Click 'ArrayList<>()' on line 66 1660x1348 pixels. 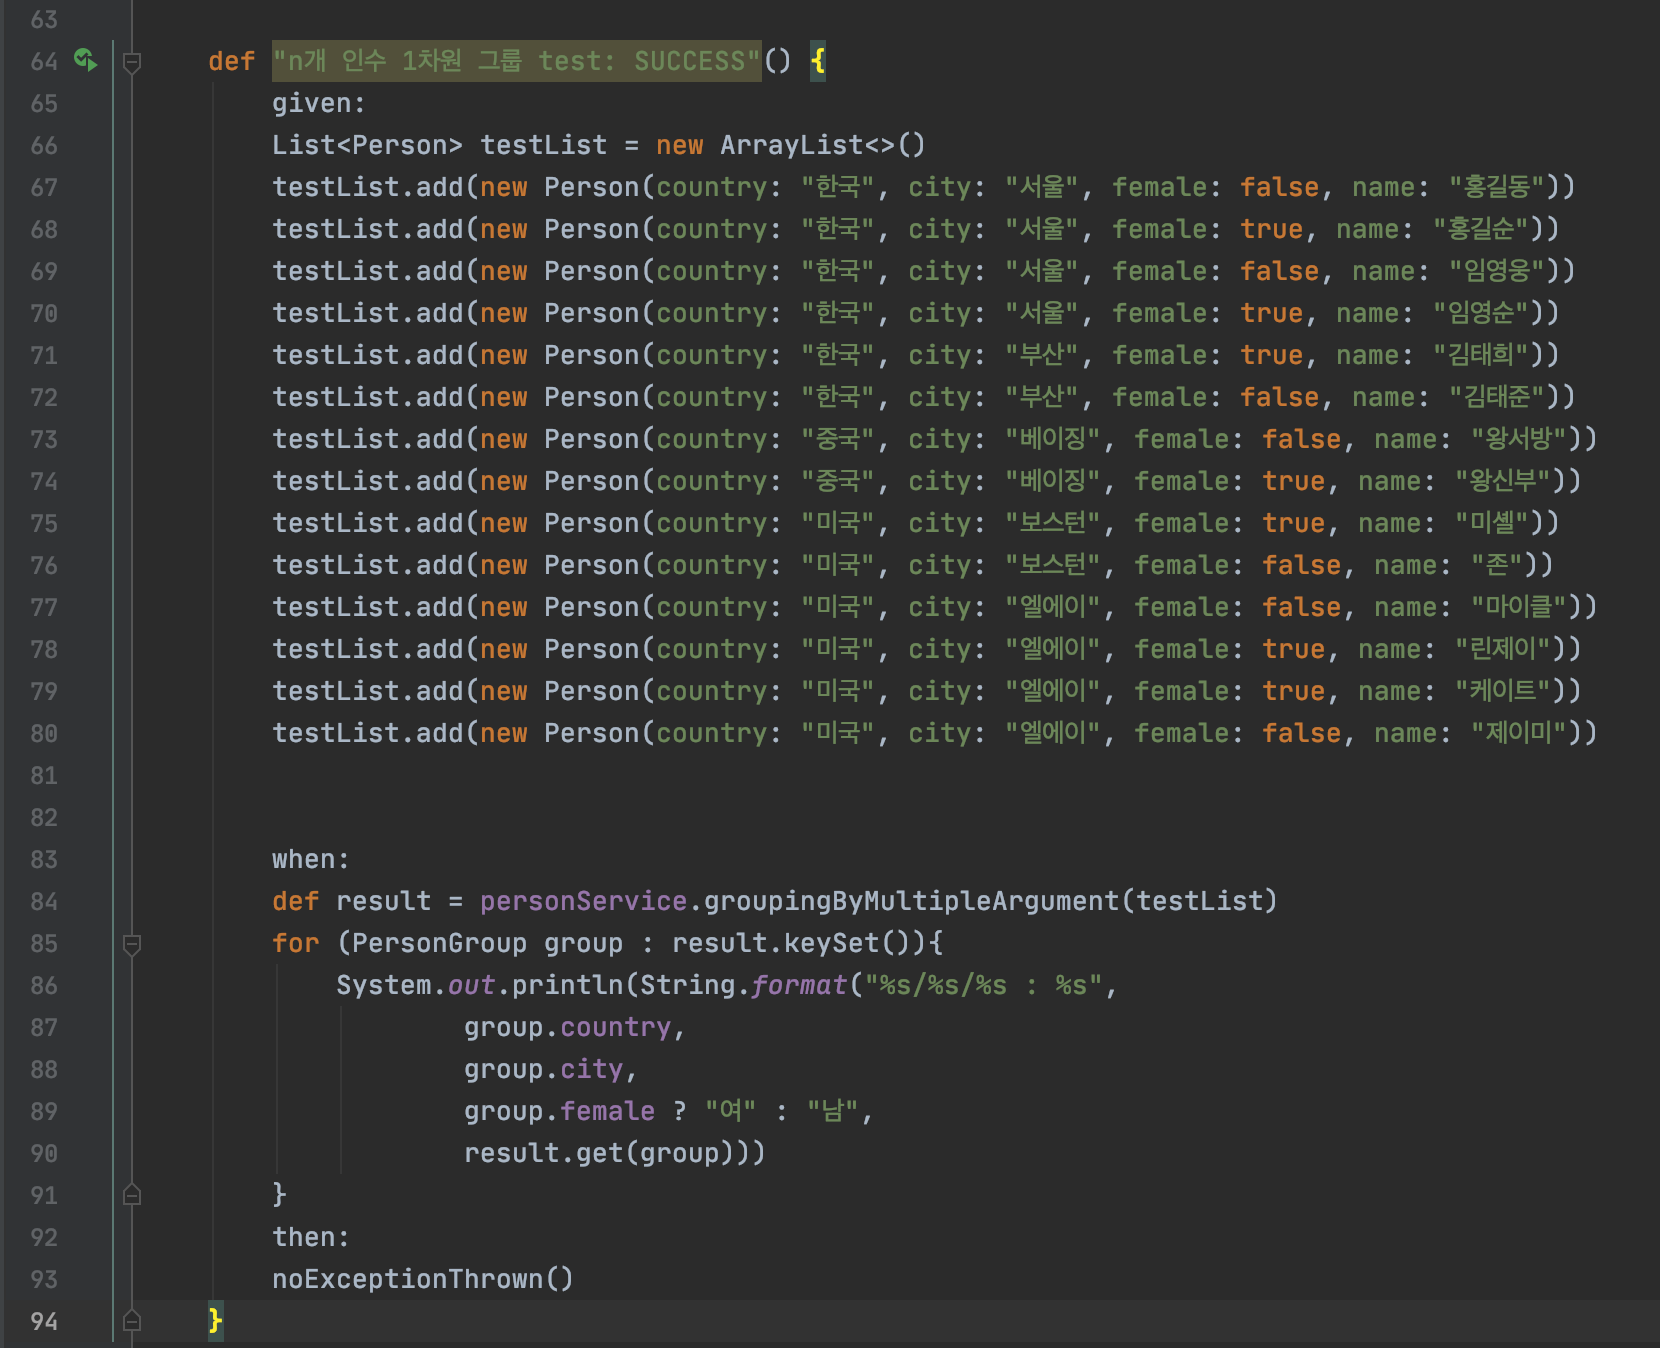coord(823,146)
